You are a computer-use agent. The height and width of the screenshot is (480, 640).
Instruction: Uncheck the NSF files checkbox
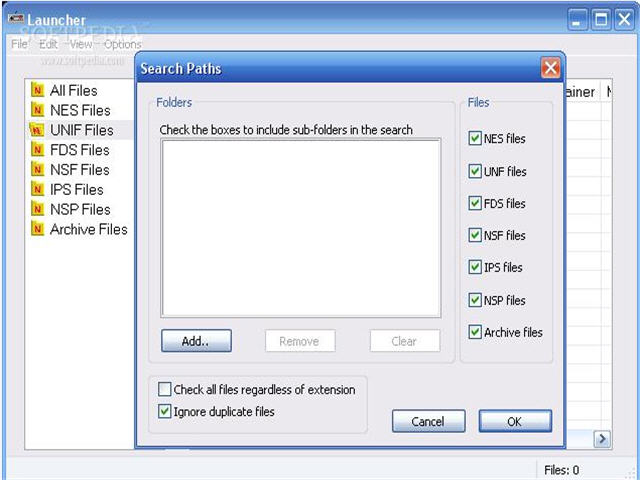475,235
